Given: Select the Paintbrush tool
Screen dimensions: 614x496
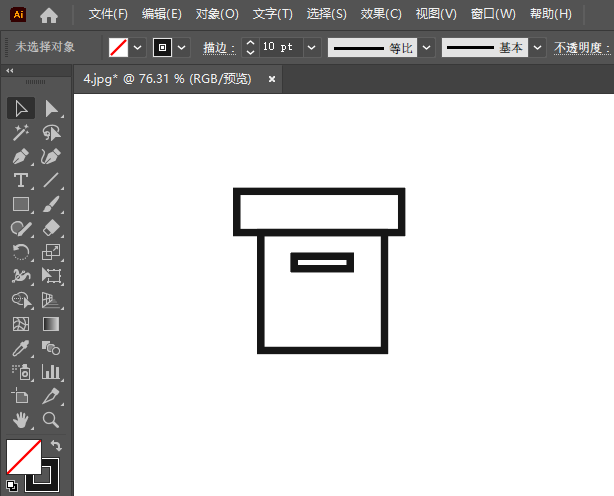Looking at the screenshot, I should coord(51,204).
